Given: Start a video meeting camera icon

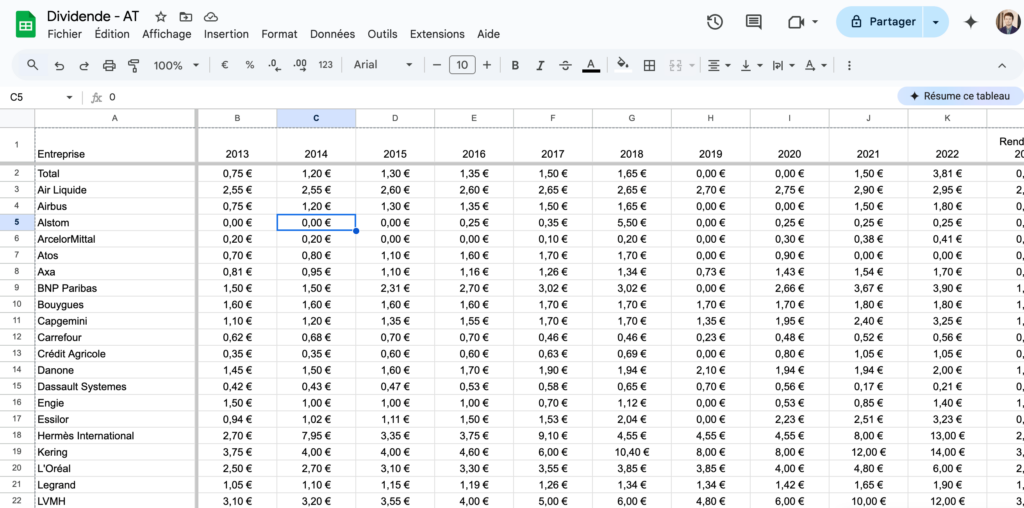Looking at the screenshot, I should [x=795, y=22].
